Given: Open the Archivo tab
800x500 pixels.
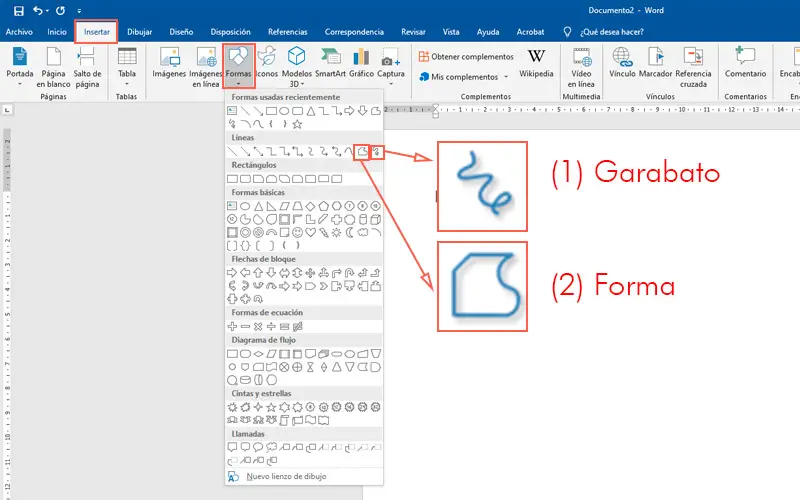Looking at the screenshot, I should click(19, 32).
